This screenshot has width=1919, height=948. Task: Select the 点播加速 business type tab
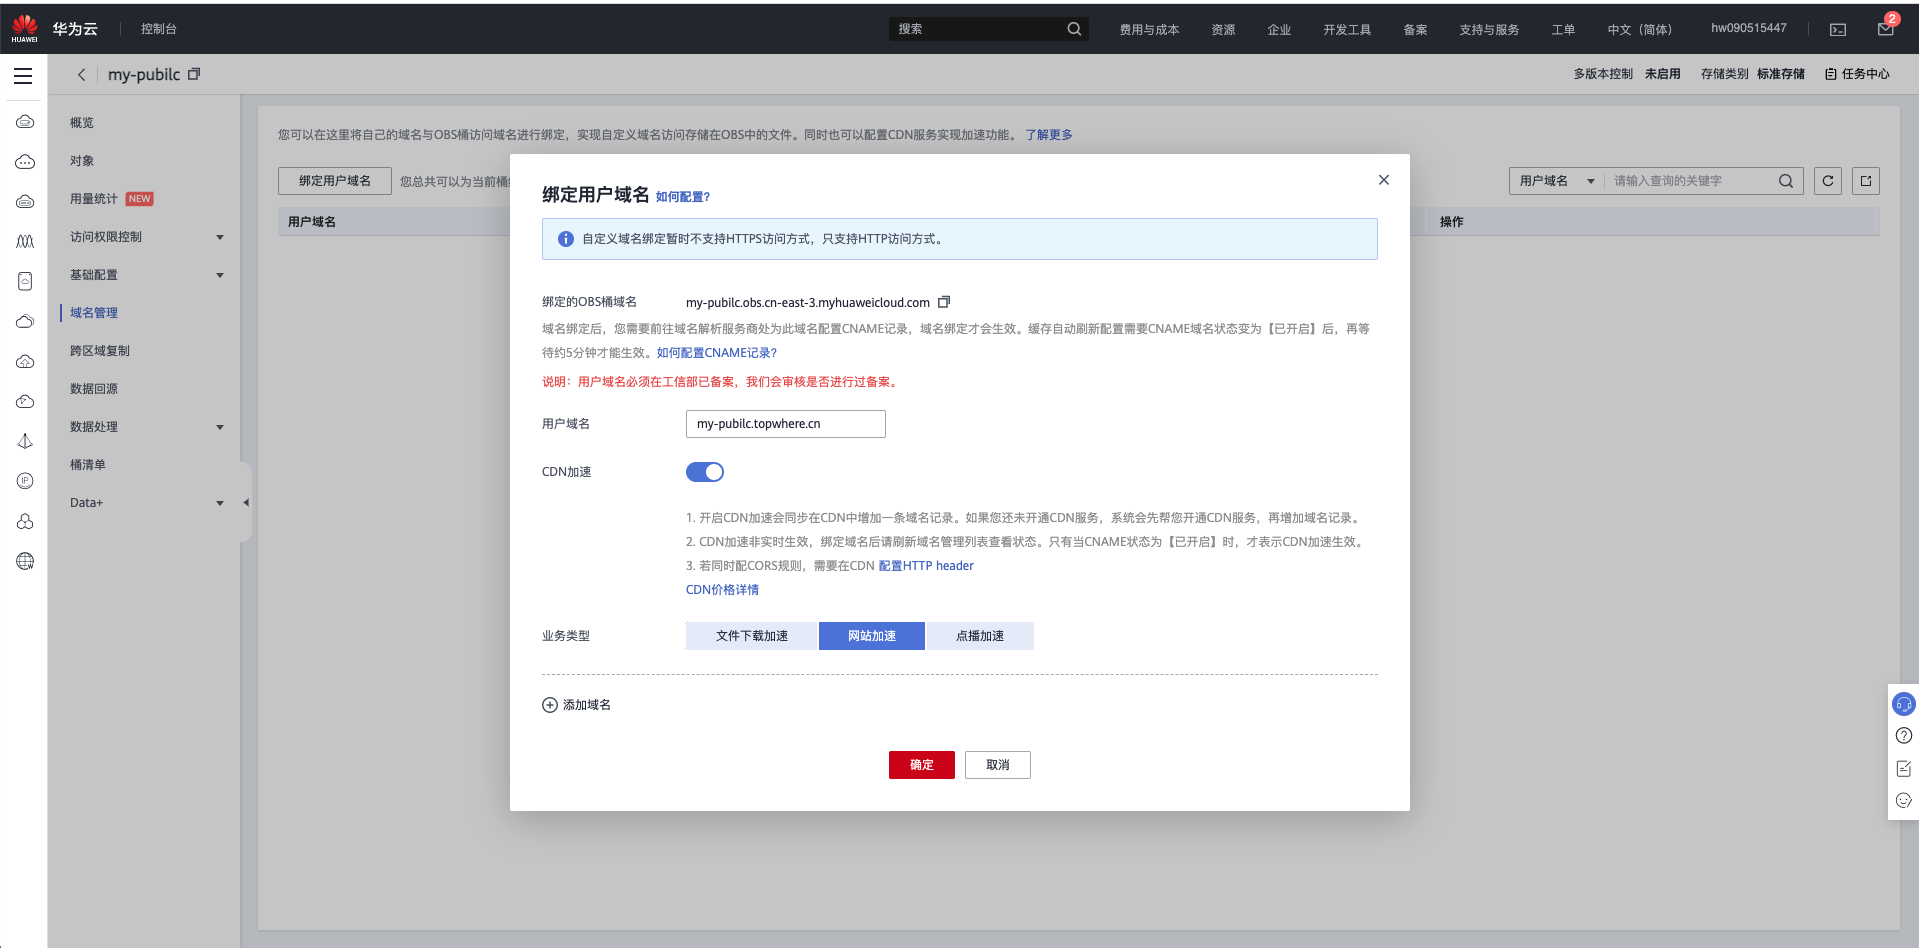980,635
